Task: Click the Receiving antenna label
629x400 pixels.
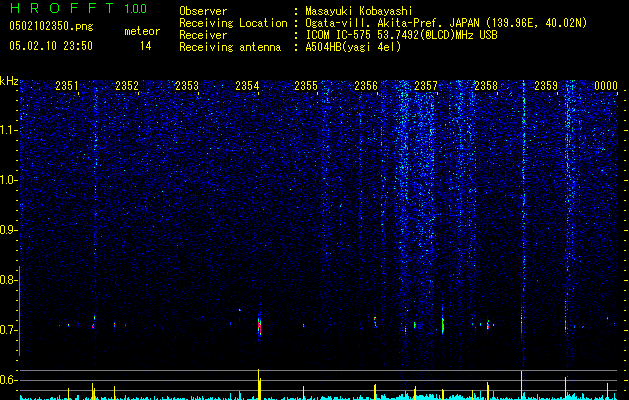Action: [230, 47]
